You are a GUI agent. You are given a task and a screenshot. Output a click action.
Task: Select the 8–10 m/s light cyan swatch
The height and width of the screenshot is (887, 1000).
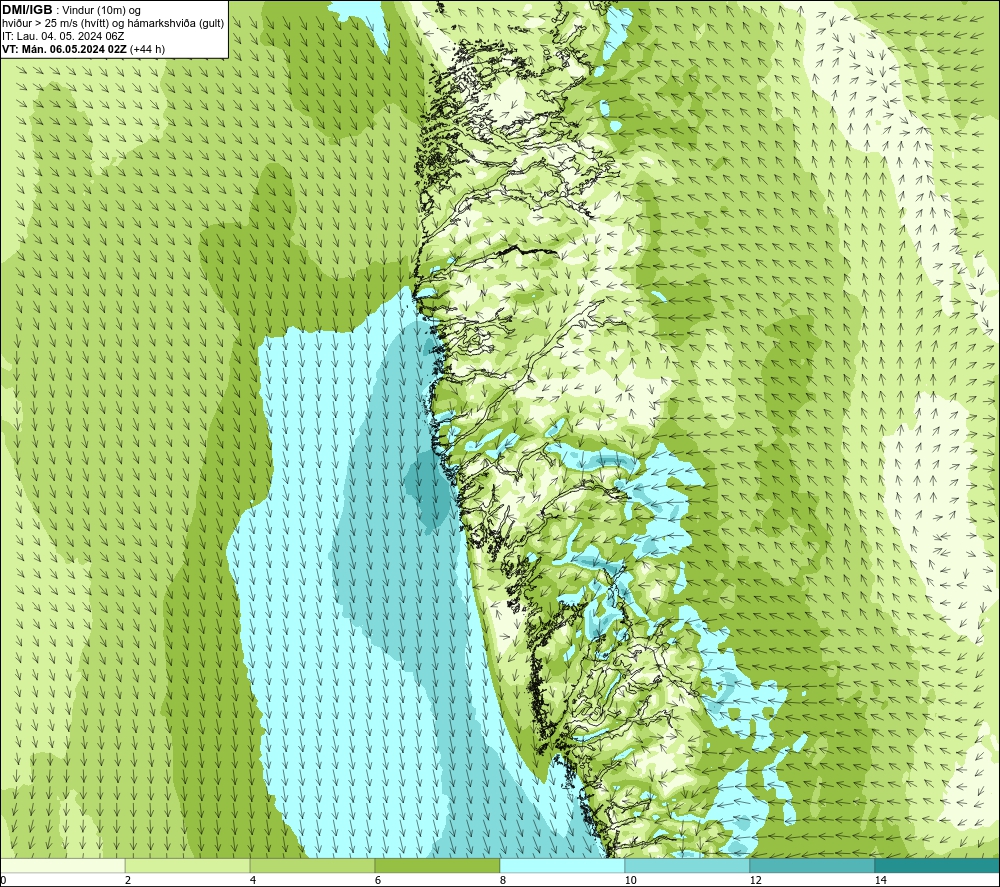click(x=562, y=866)
